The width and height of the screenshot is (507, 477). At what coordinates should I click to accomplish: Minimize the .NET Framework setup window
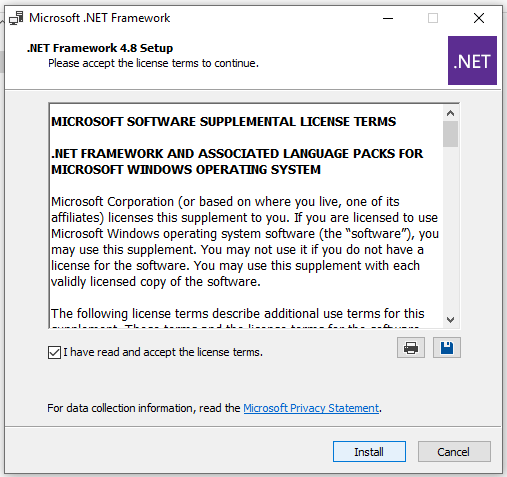pyautogui.click(x=388, y=18)
